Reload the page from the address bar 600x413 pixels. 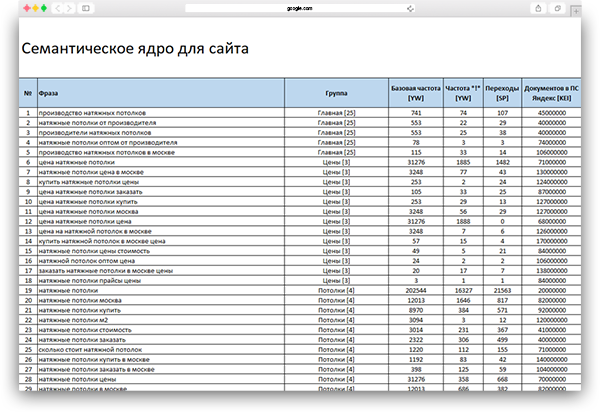click(x=410, y=8)
